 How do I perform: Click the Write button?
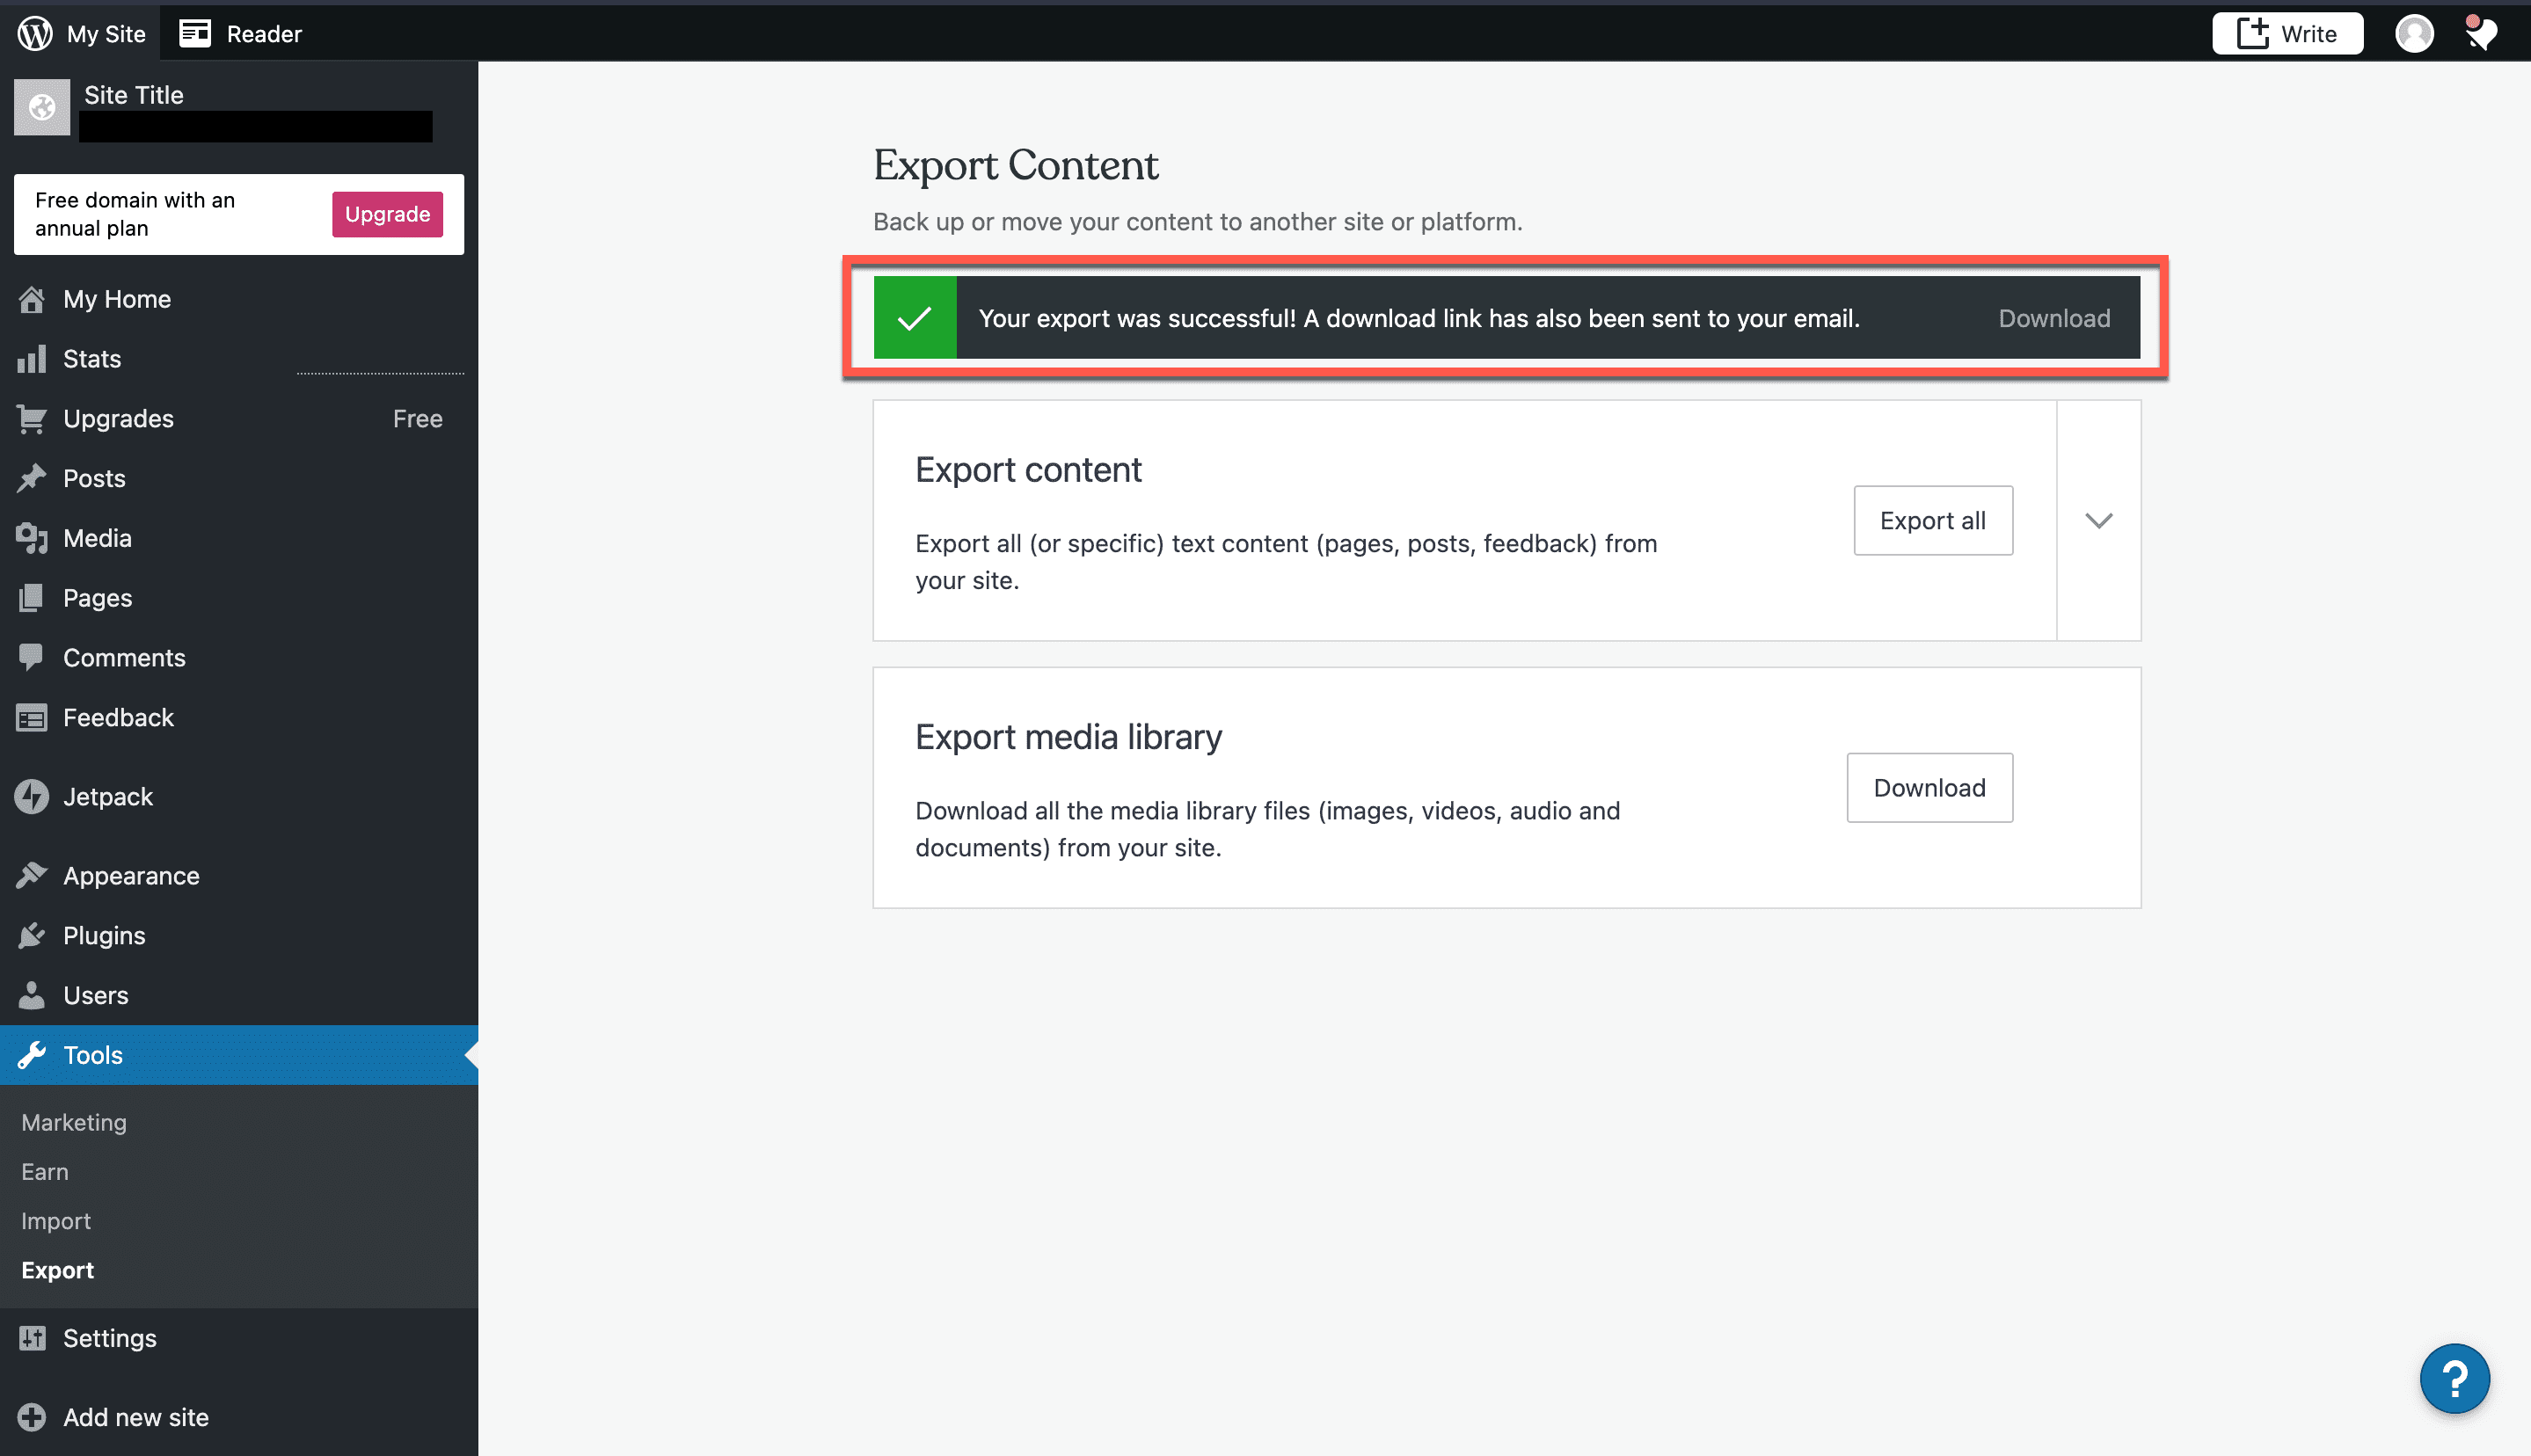[2287, 33]
